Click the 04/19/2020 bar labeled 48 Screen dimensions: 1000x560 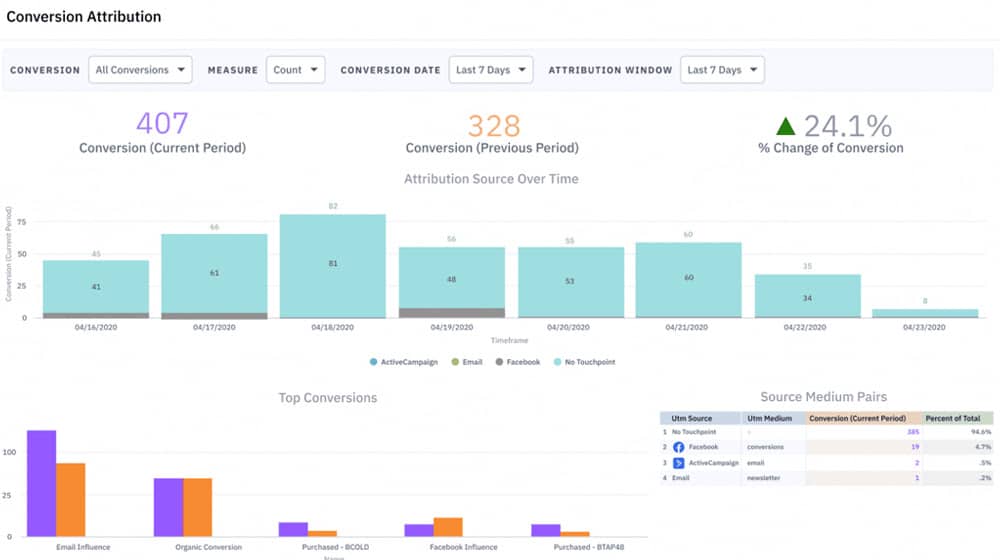click(x=452, y=278)
